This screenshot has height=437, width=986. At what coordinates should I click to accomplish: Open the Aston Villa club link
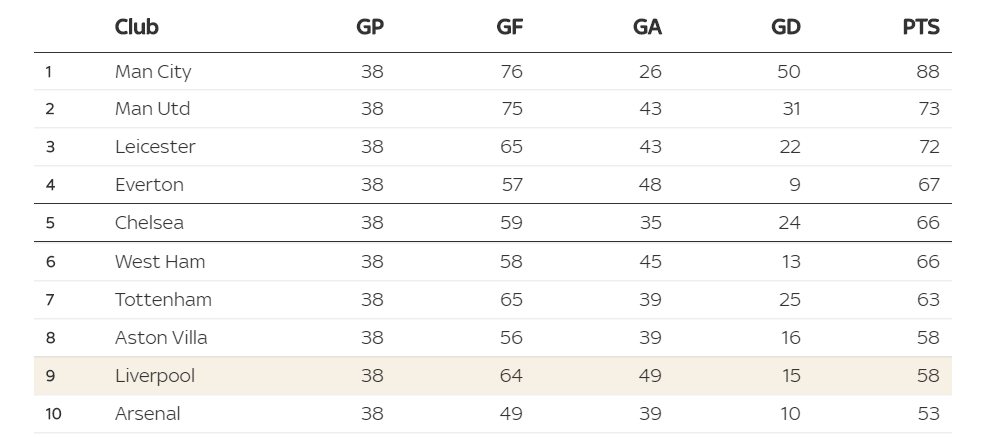[161, 338]
